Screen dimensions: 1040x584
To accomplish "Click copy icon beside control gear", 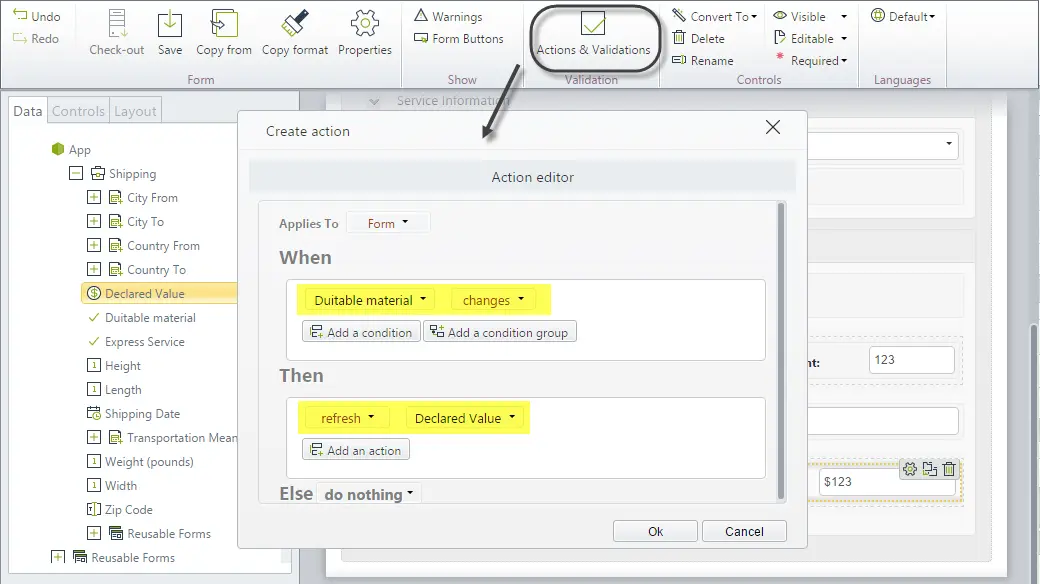I will 930,469.
